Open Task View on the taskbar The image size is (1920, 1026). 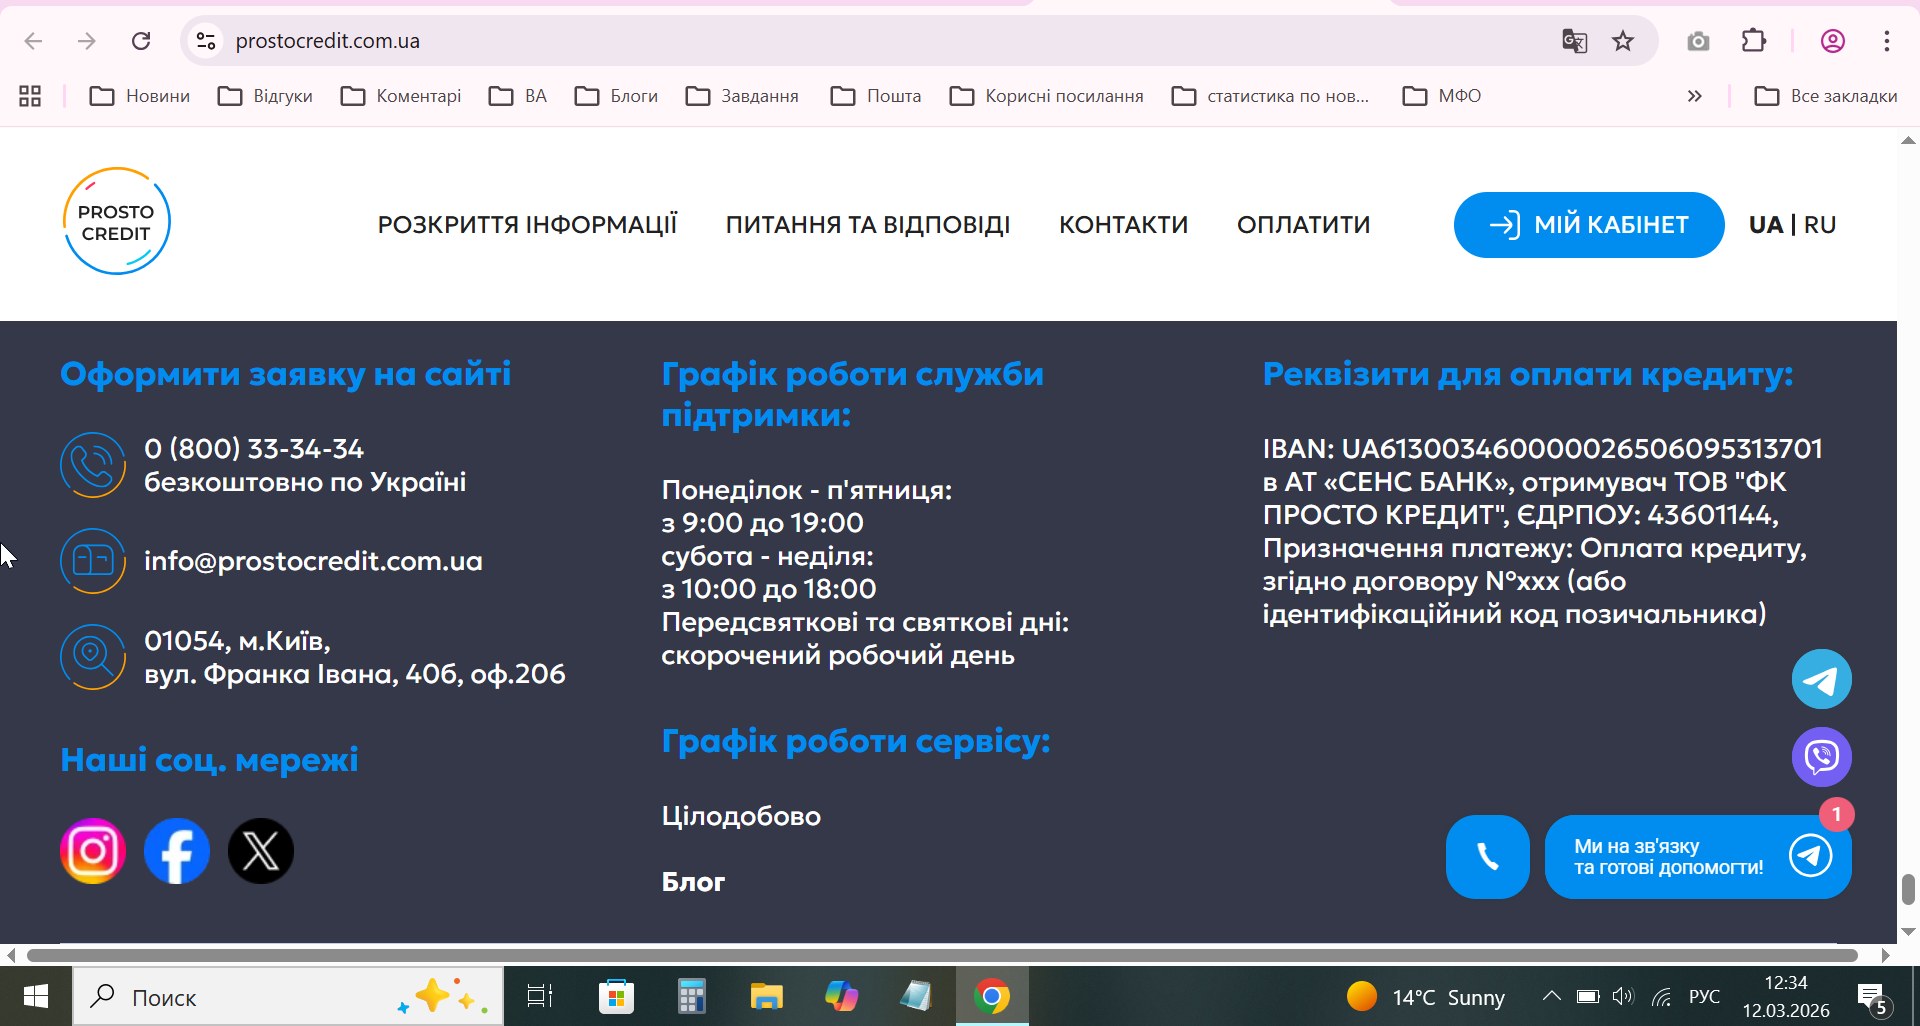tap(540, 997)
